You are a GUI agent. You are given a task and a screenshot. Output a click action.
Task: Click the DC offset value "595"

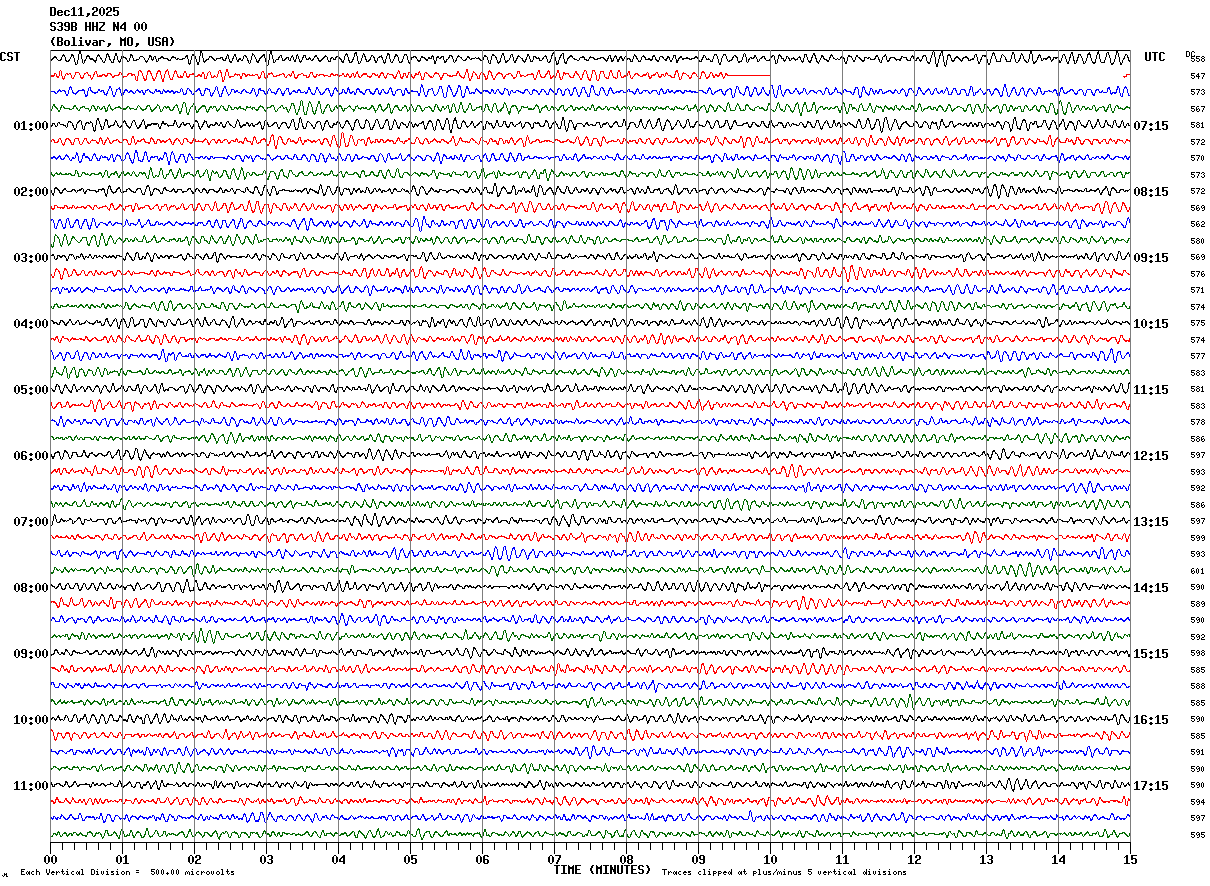(x=1197, y=835)
